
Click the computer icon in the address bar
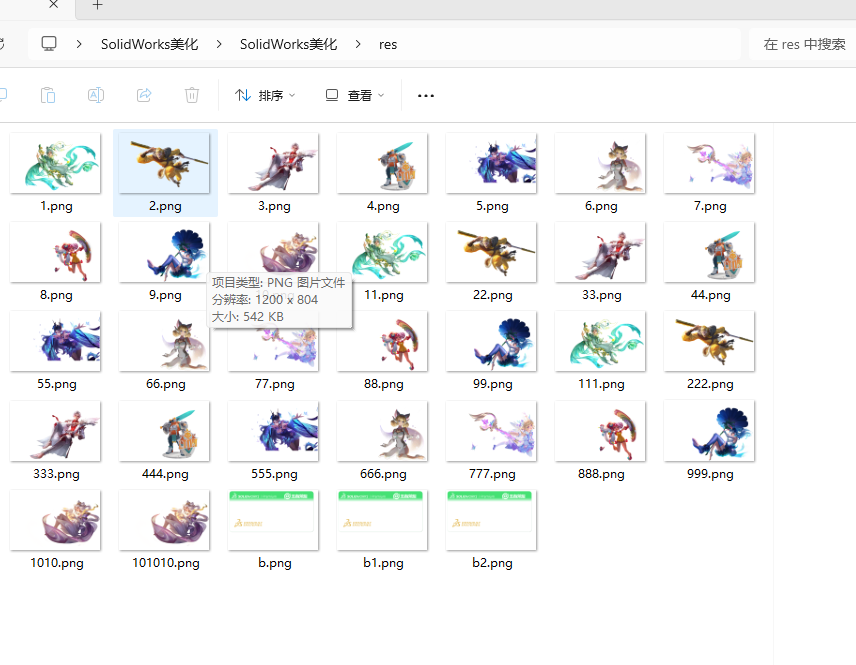(x=49, y=44)
